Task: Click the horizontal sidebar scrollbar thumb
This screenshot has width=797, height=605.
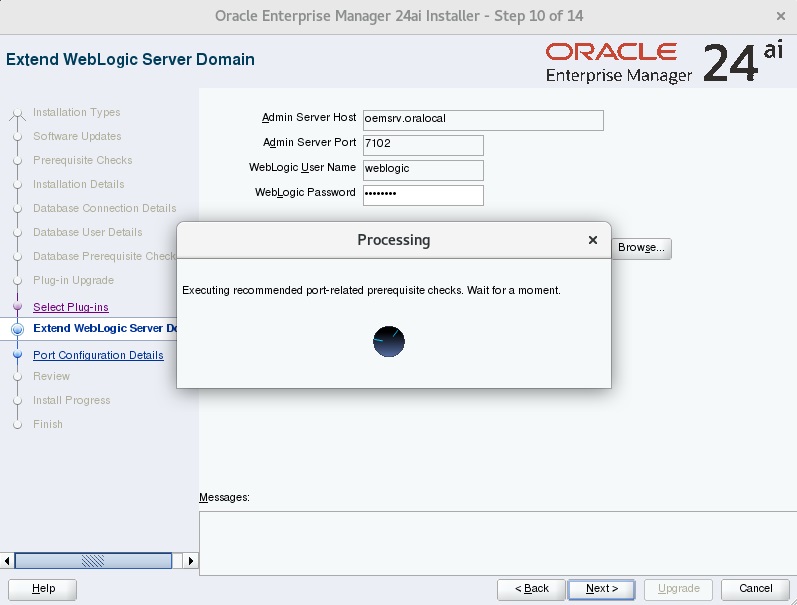Action: (x=93, y=561)
